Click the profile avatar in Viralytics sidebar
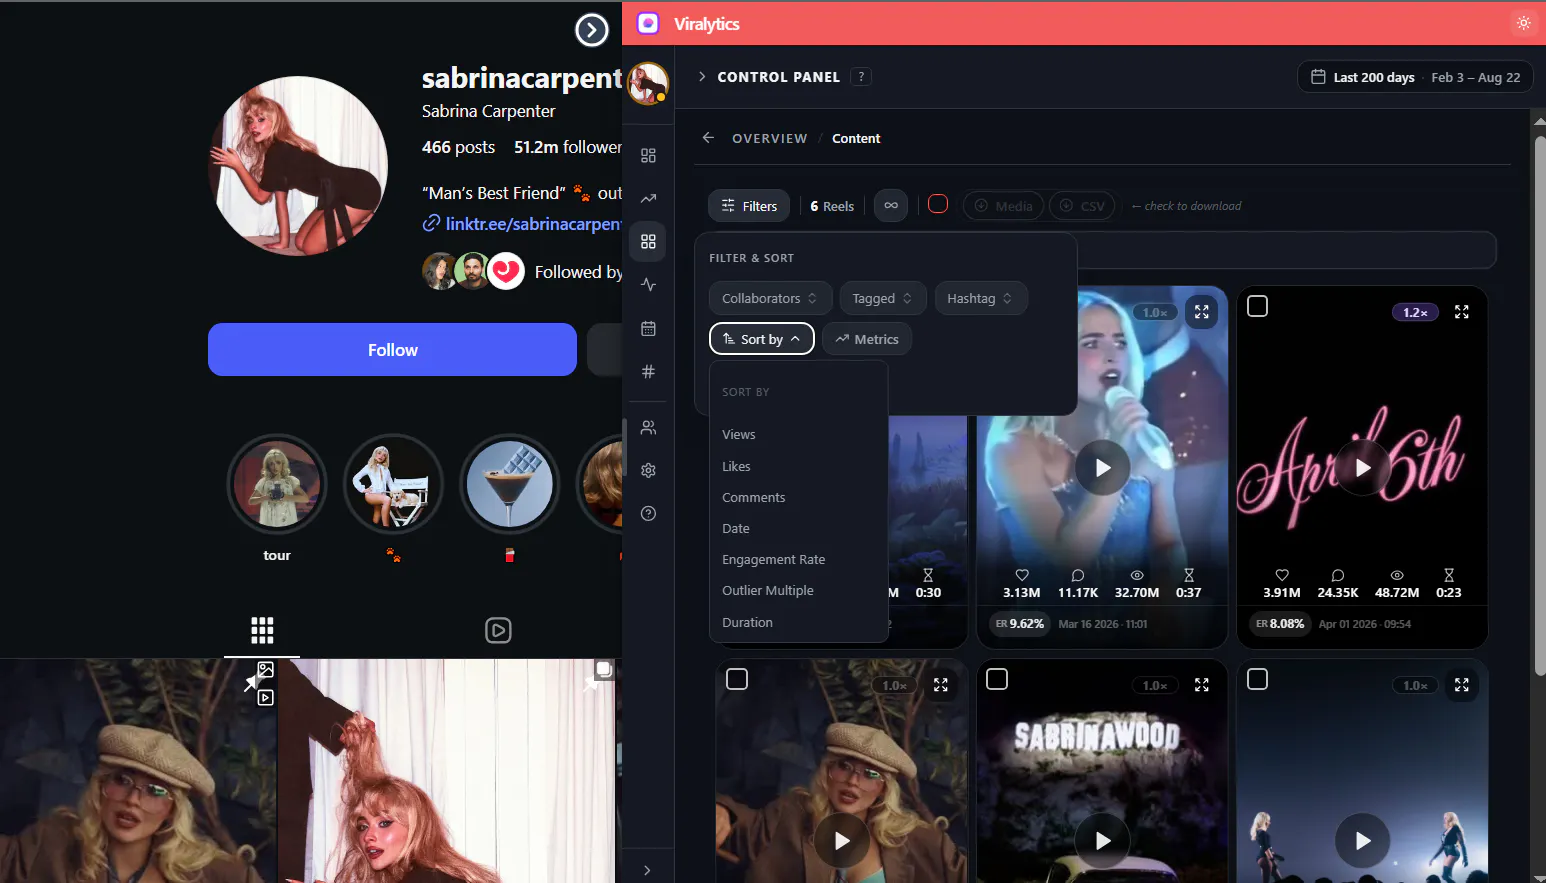The width and height of the screenshot is (1546, 883). click(x=648, y=82)
